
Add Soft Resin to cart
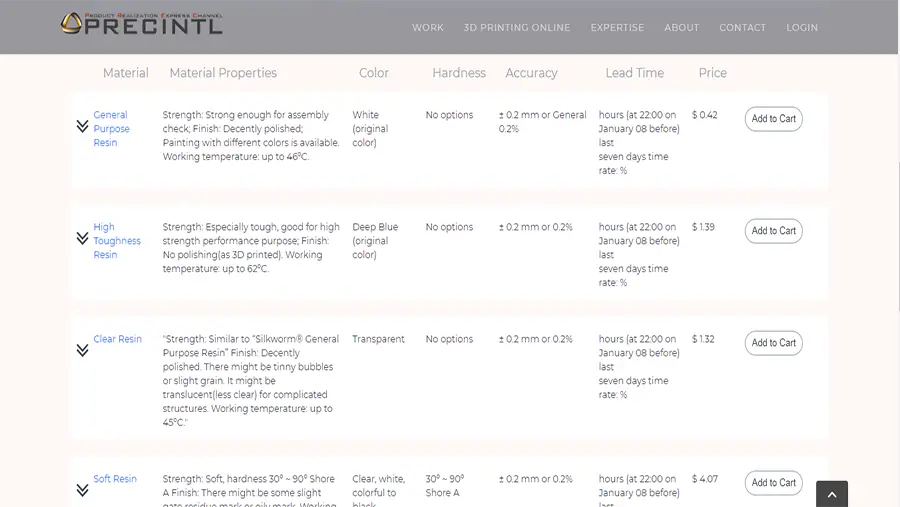point(773,483)
